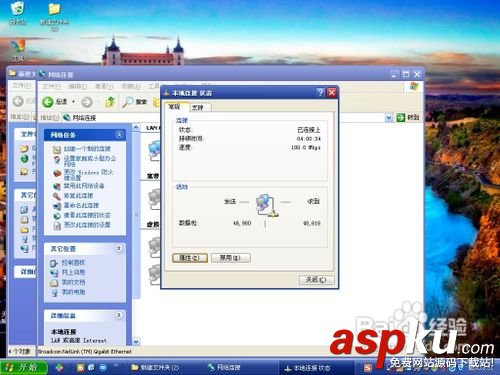Click the greyed back arrow in 新建文件夹 window
The height and width of the screenshot is (375, 500).
[18, 101]
